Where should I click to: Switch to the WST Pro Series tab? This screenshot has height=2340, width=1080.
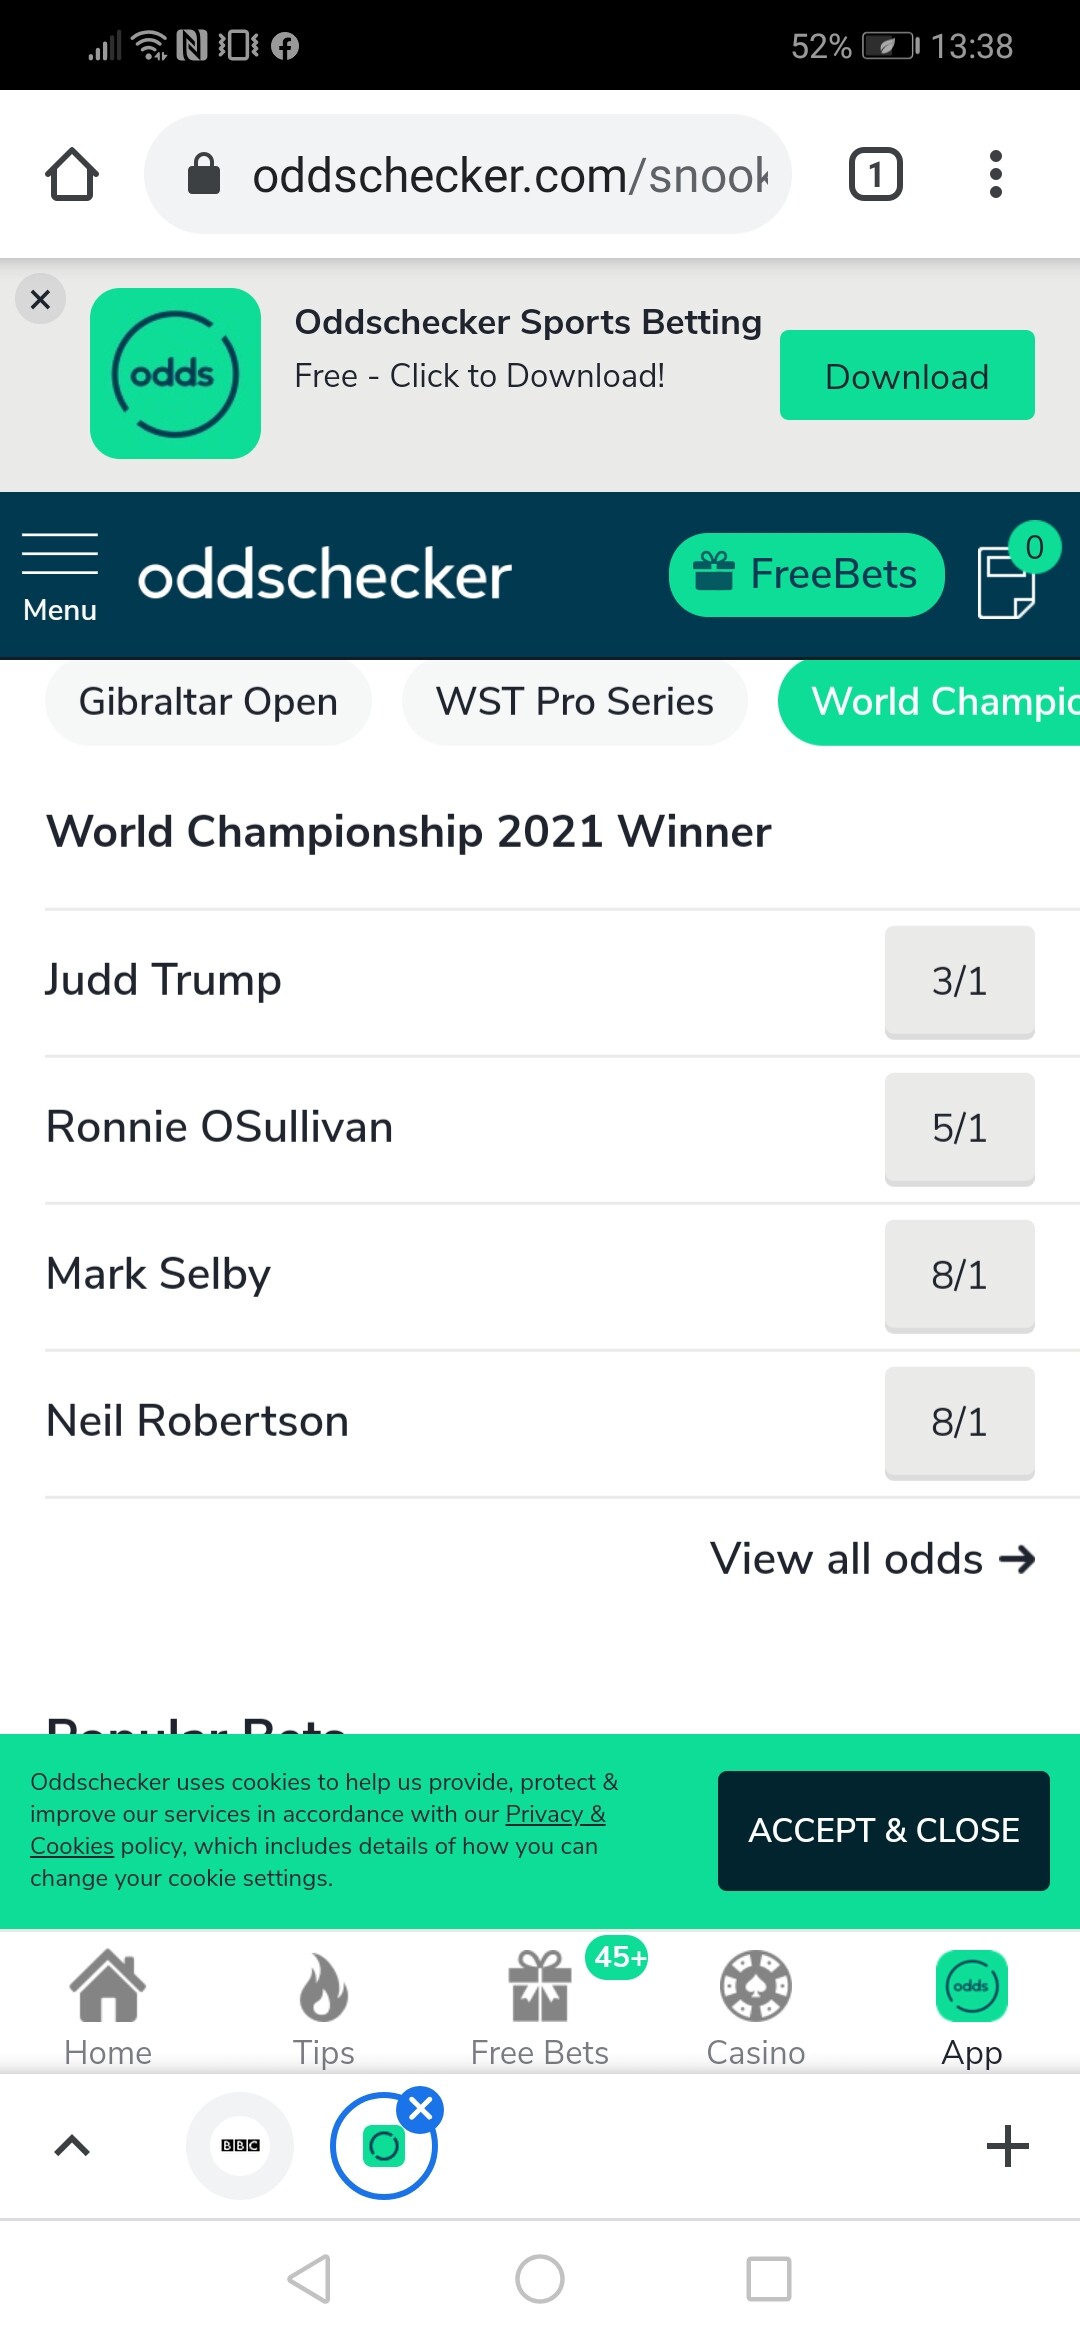click(x=574, y=702)
